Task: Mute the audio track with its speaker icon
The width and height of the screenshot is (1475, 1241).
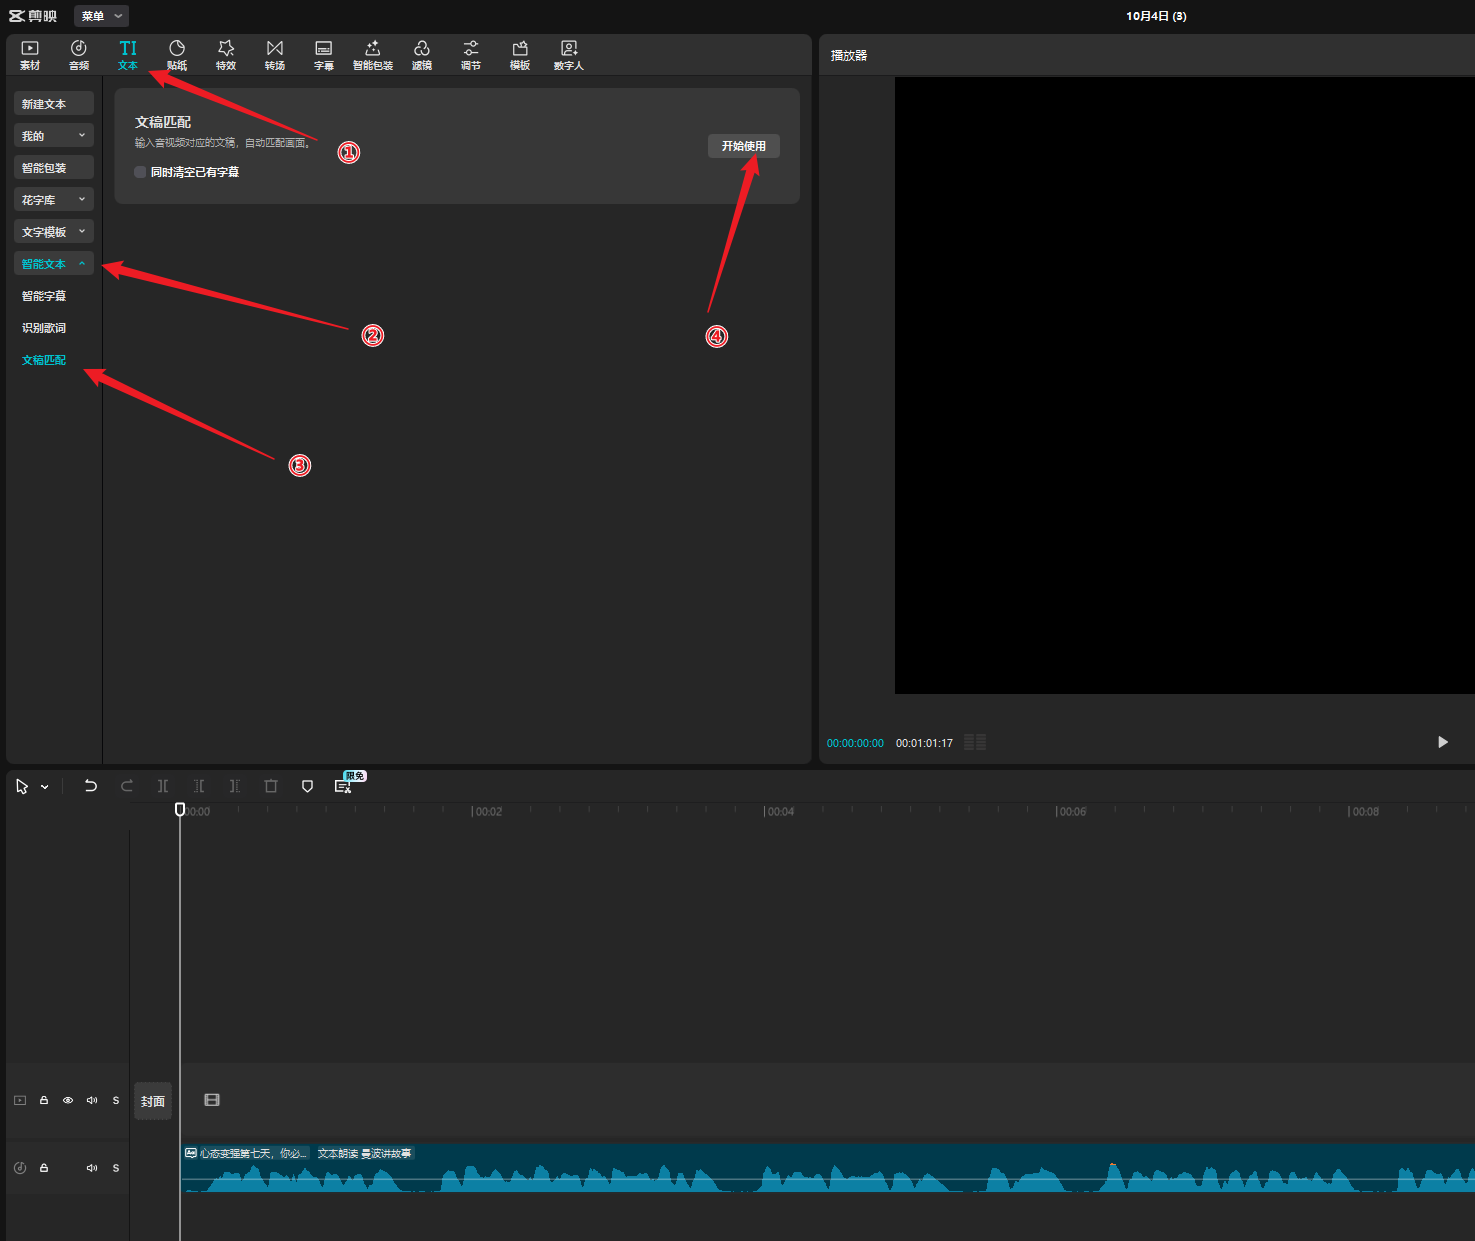Action: [x=92, y=1168]
